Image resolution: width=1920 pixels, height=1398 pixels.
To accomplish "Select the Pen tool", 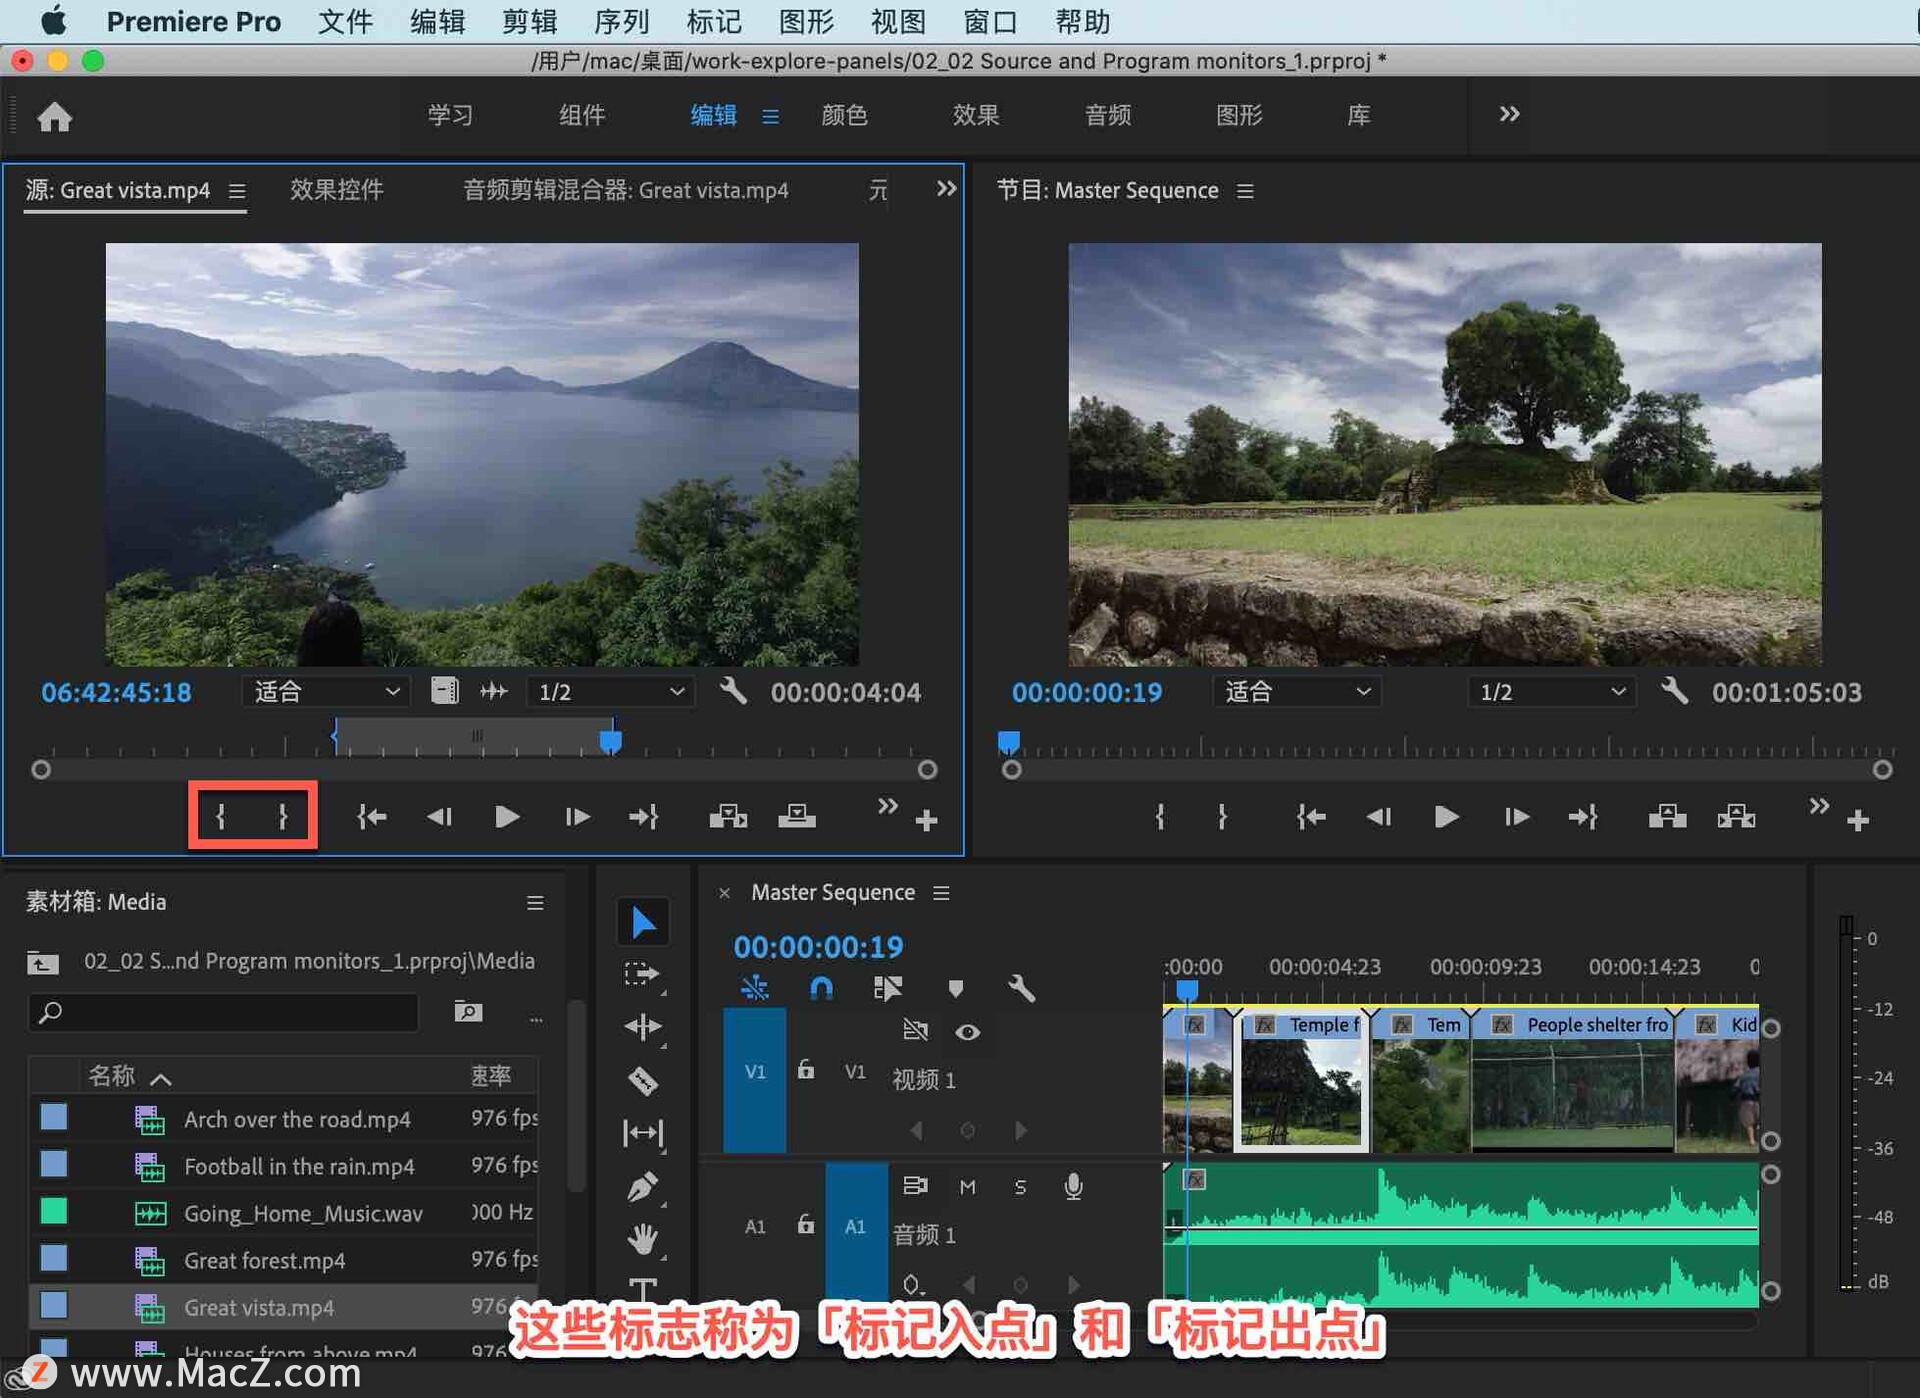I will (642, 1186).
